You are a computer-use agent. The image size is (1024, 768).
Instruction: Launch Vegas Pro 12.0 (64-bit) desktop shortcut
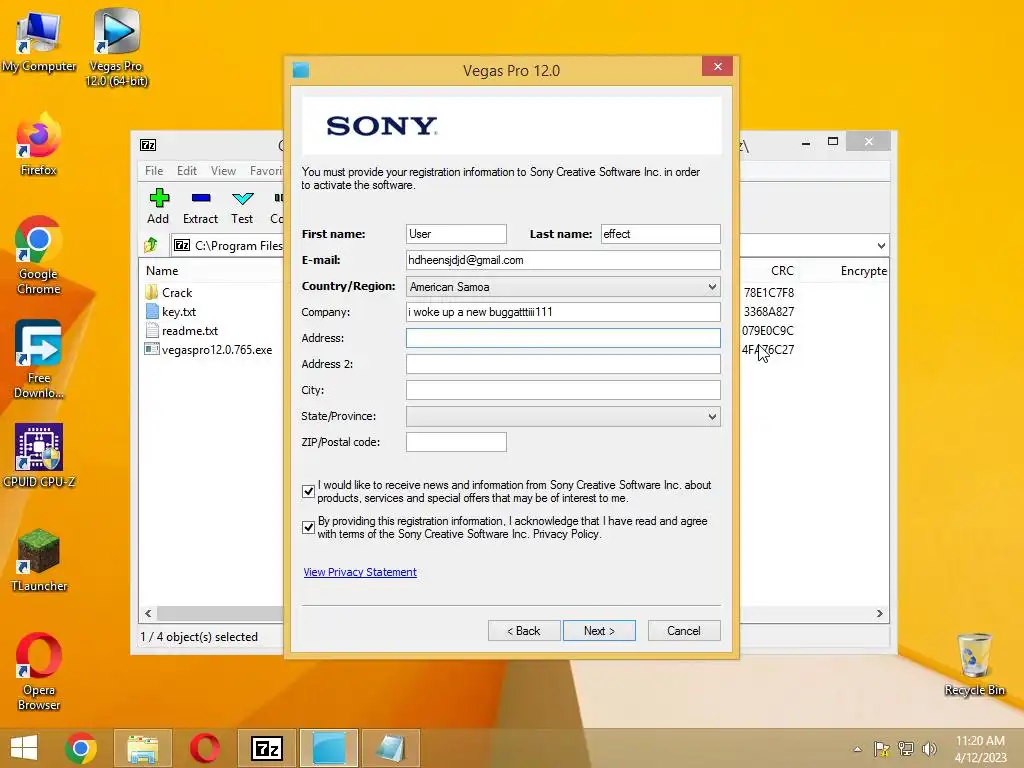(x=116, y=47)
